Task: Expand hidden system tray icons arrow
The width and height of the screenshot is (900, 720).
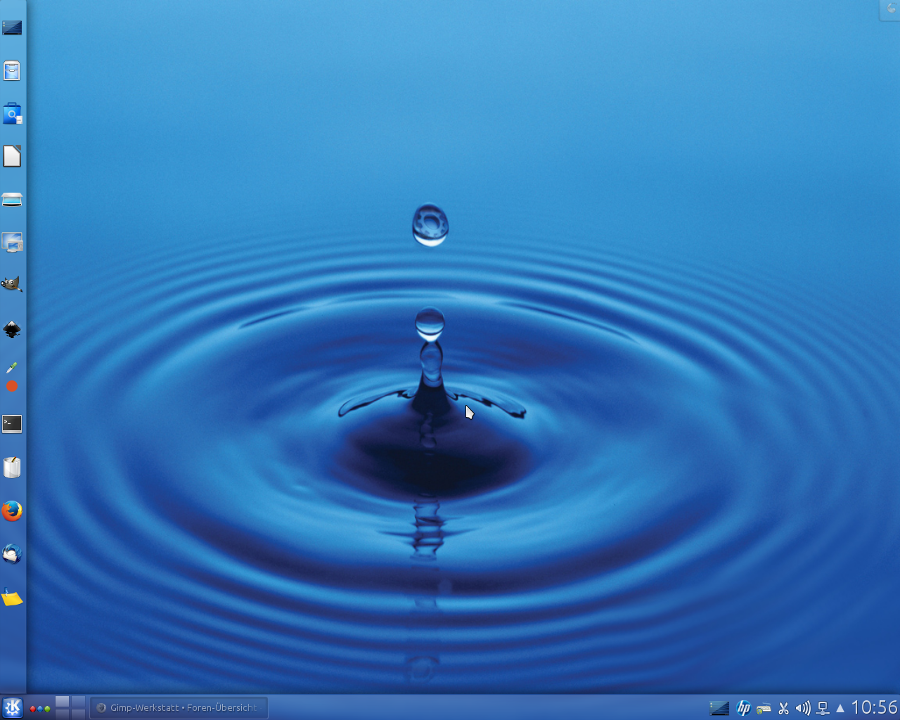Action: (x=840, y=709)
